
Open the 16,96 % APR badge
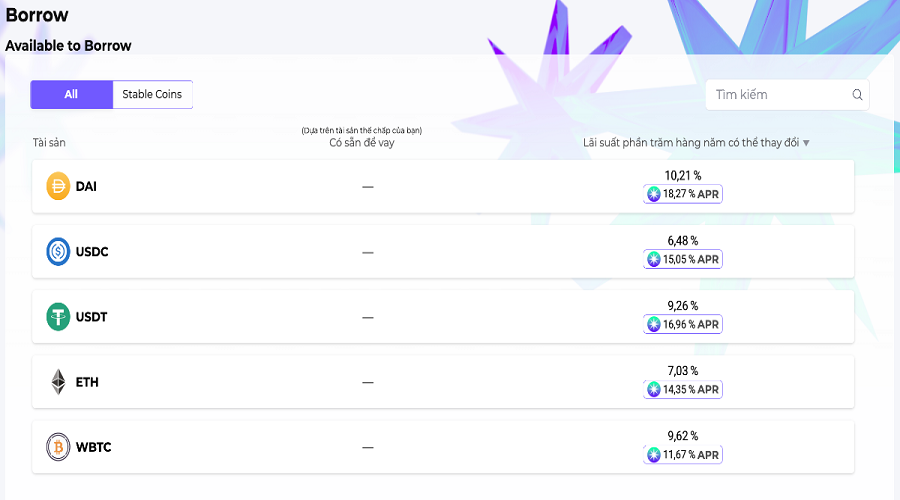[682, 324]
